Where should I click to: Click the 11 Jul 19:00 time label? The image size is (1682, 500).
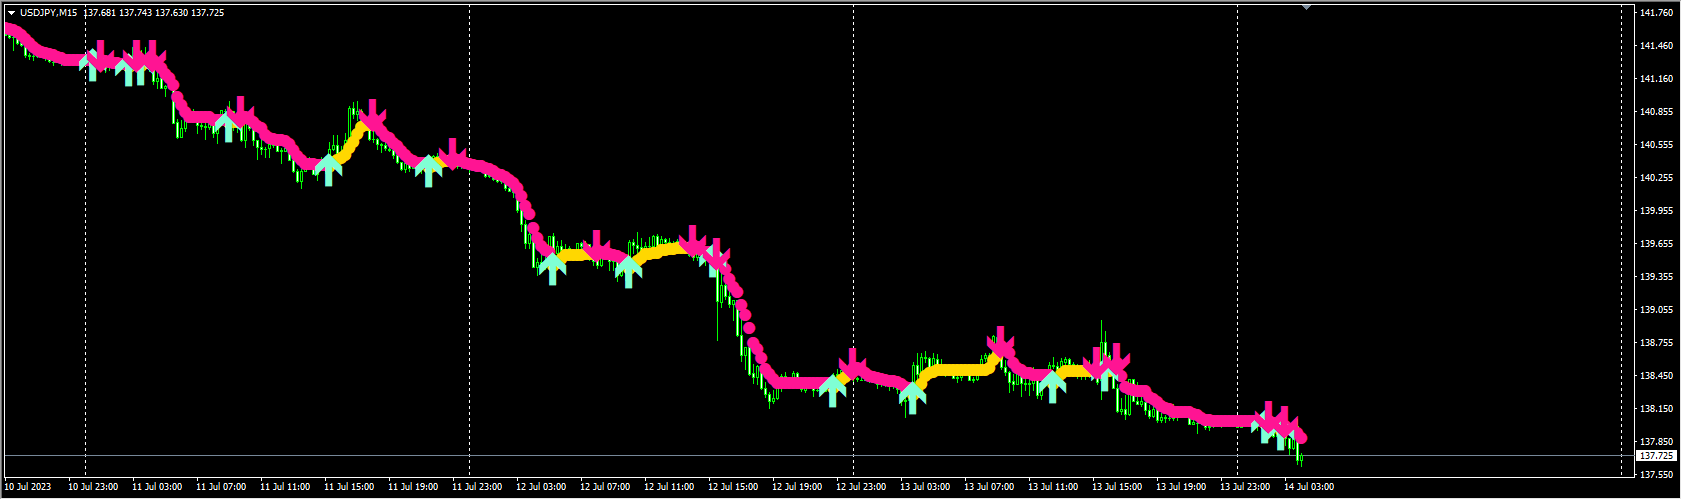point(413,487)
